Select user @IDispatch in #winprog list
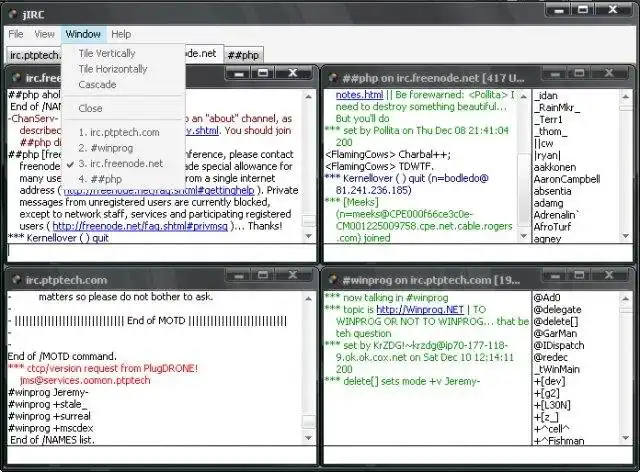Screen dimensions: 640x472 click(x=559, y=345)
